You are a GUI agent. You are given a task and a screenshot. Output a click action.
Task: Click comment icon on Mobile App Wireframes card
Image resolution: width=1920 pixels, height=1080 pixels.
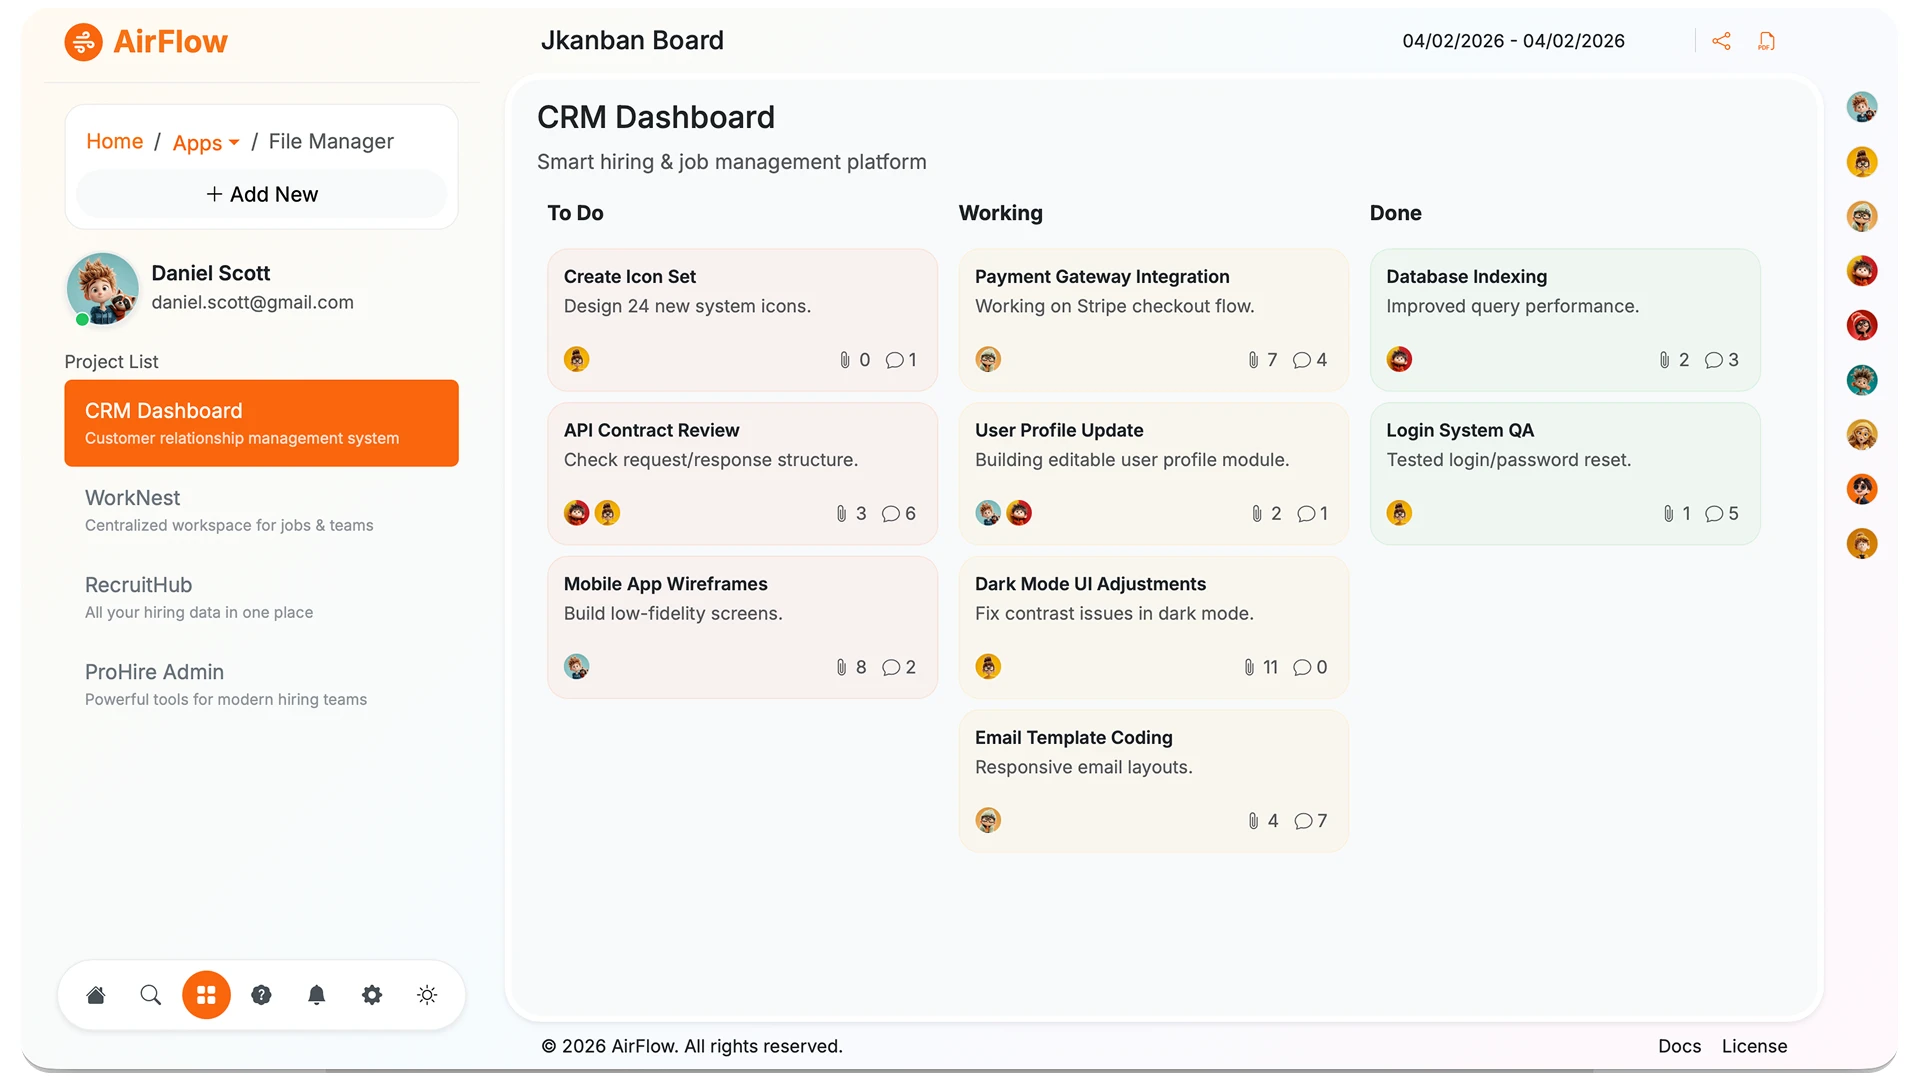[x=891, y=667]
